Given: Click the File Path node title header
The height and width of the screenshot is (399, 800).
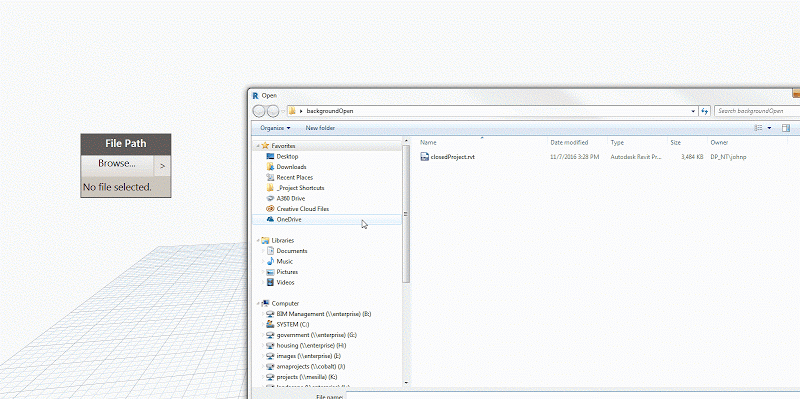Looking at the screenshot, I should (x=126, y=144).
